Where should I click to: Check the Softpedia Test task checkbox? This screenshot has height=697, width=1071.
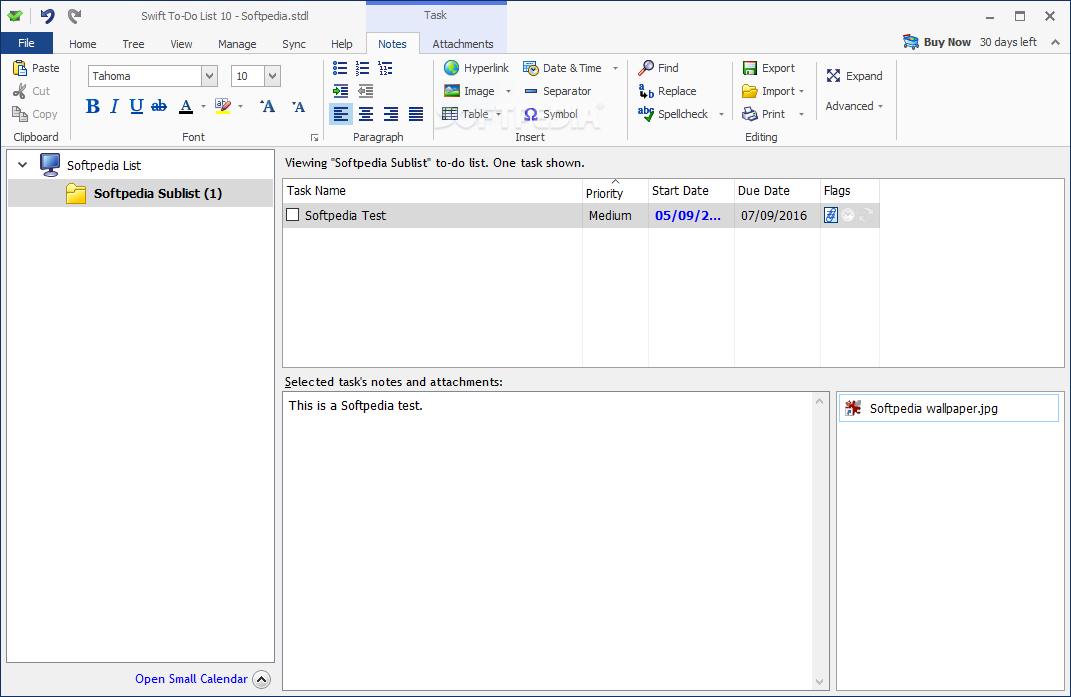(x=292, y=215)
